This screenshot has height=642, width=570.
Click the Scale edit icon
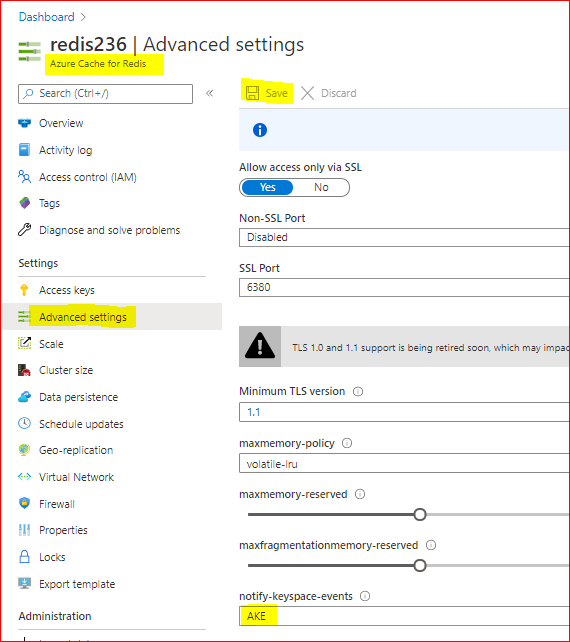tap(25, 343)
